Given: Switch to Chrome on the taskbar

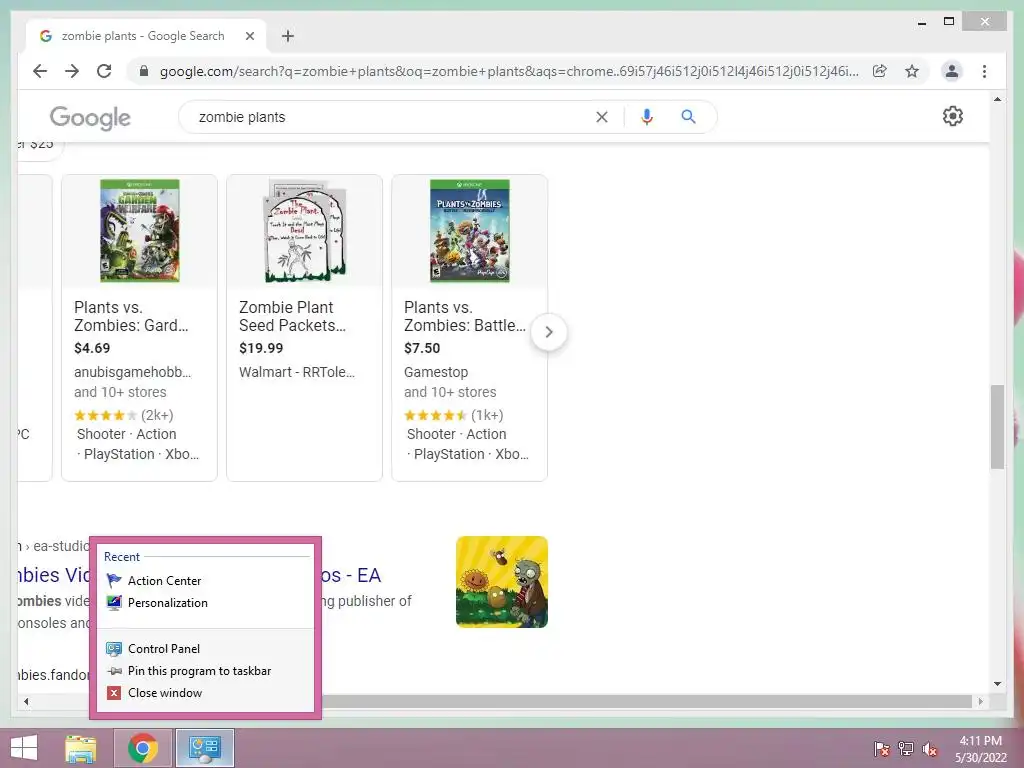Looking at the screenshot, I should (143, 748).
